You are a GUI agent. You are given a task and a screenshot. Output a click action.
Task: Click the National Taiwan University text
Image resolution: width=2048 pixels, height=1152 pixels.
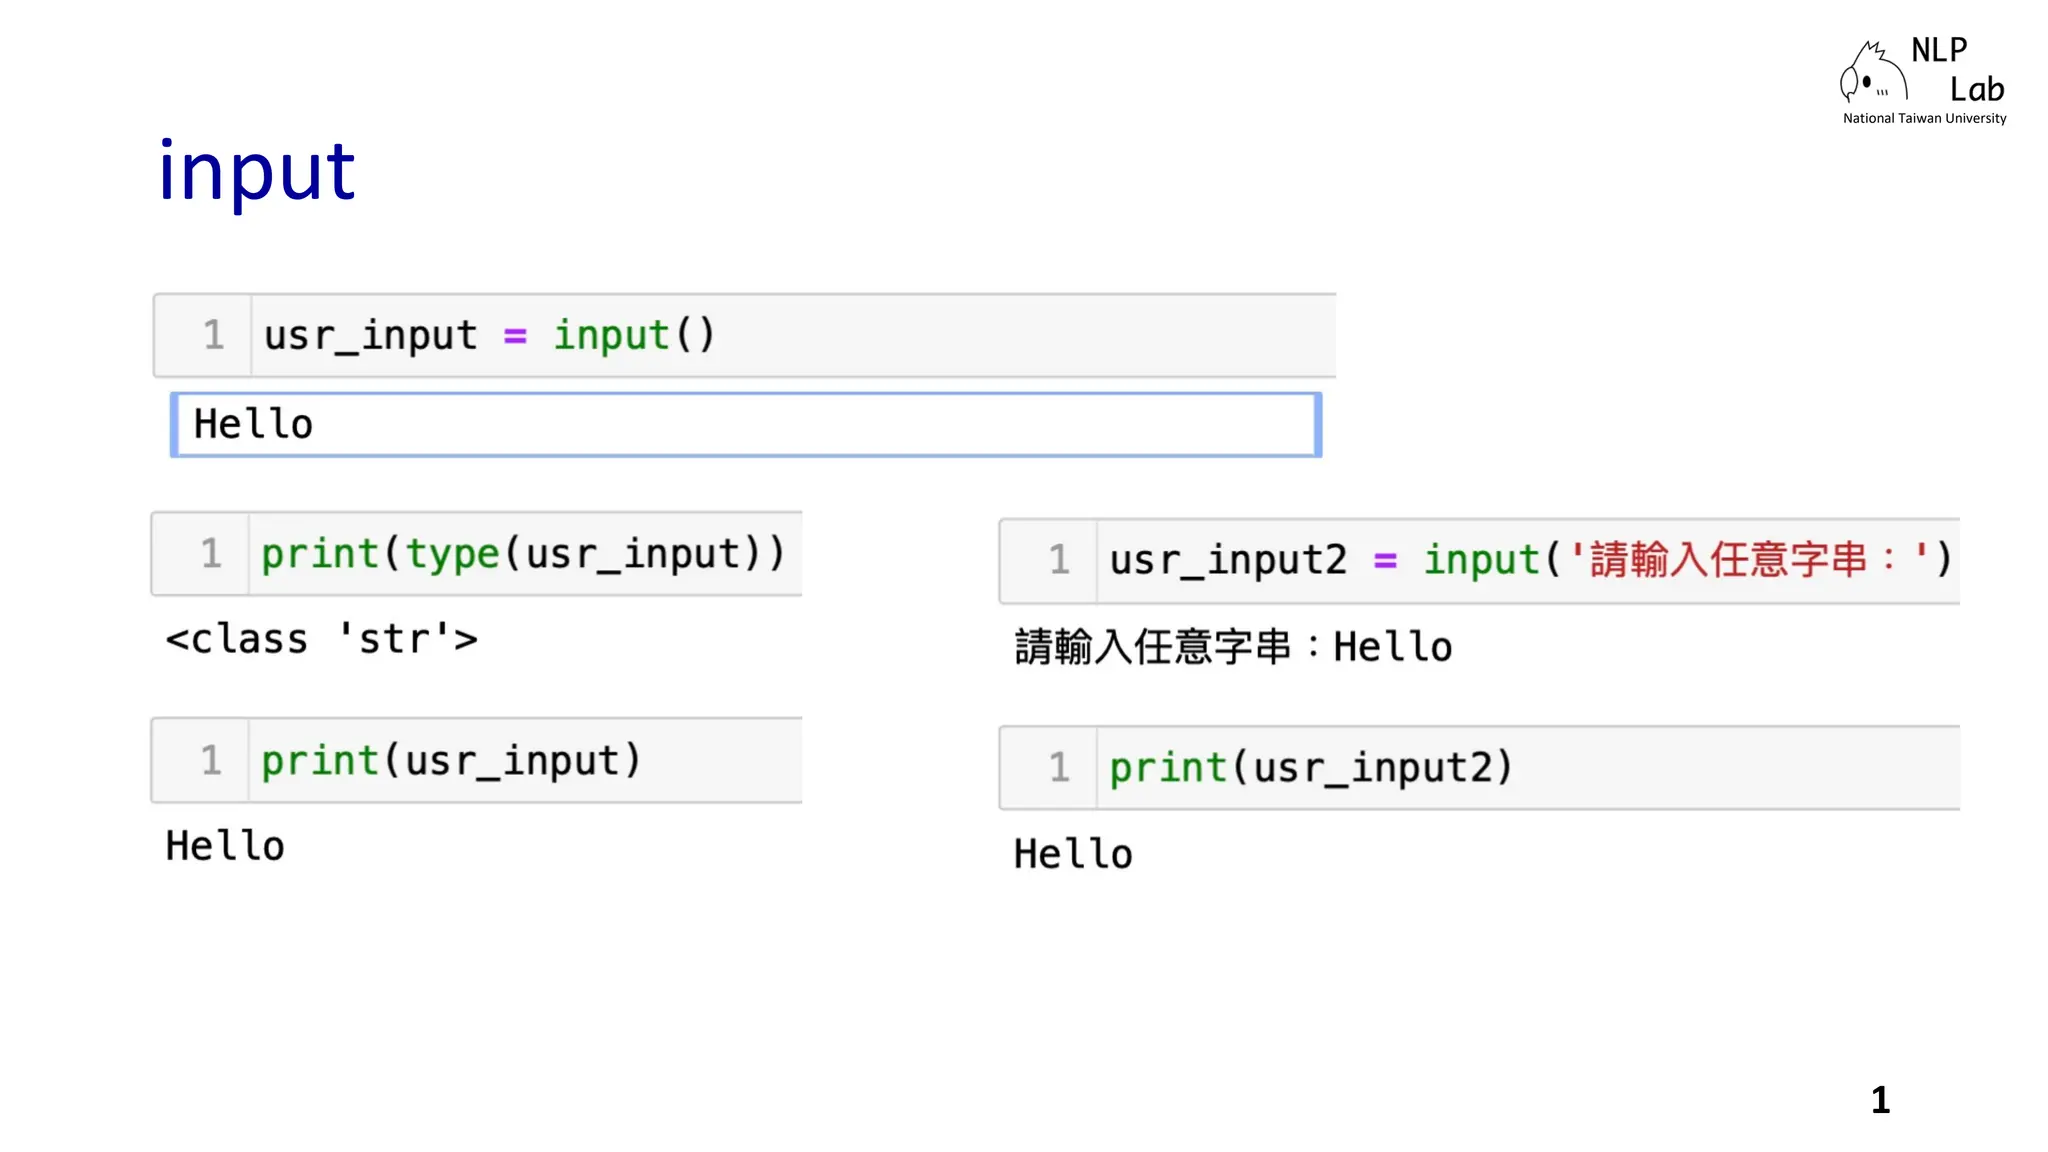point(1924,118)
